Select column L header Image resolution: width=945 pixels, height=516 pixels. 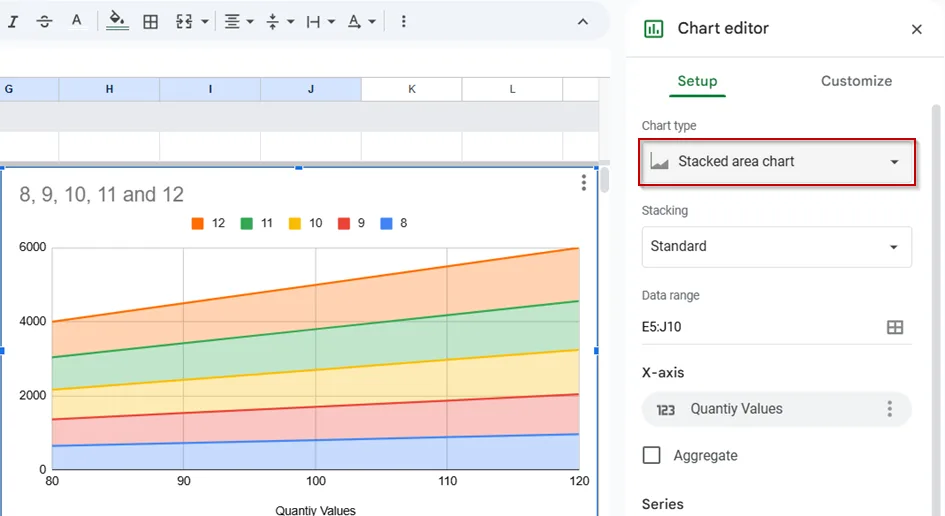point(512,89)
